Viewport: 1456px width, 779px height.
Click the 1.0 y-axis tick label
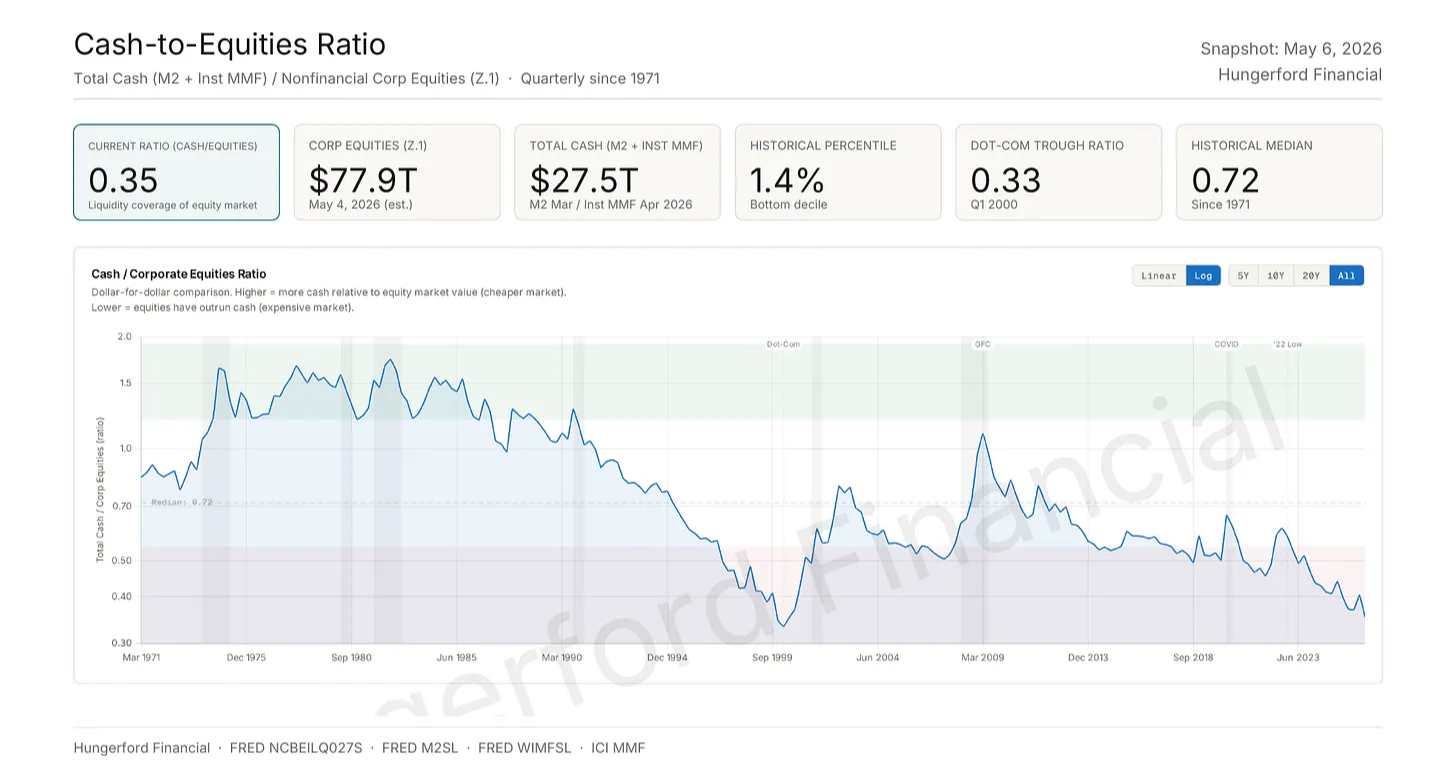click(124, 448)
